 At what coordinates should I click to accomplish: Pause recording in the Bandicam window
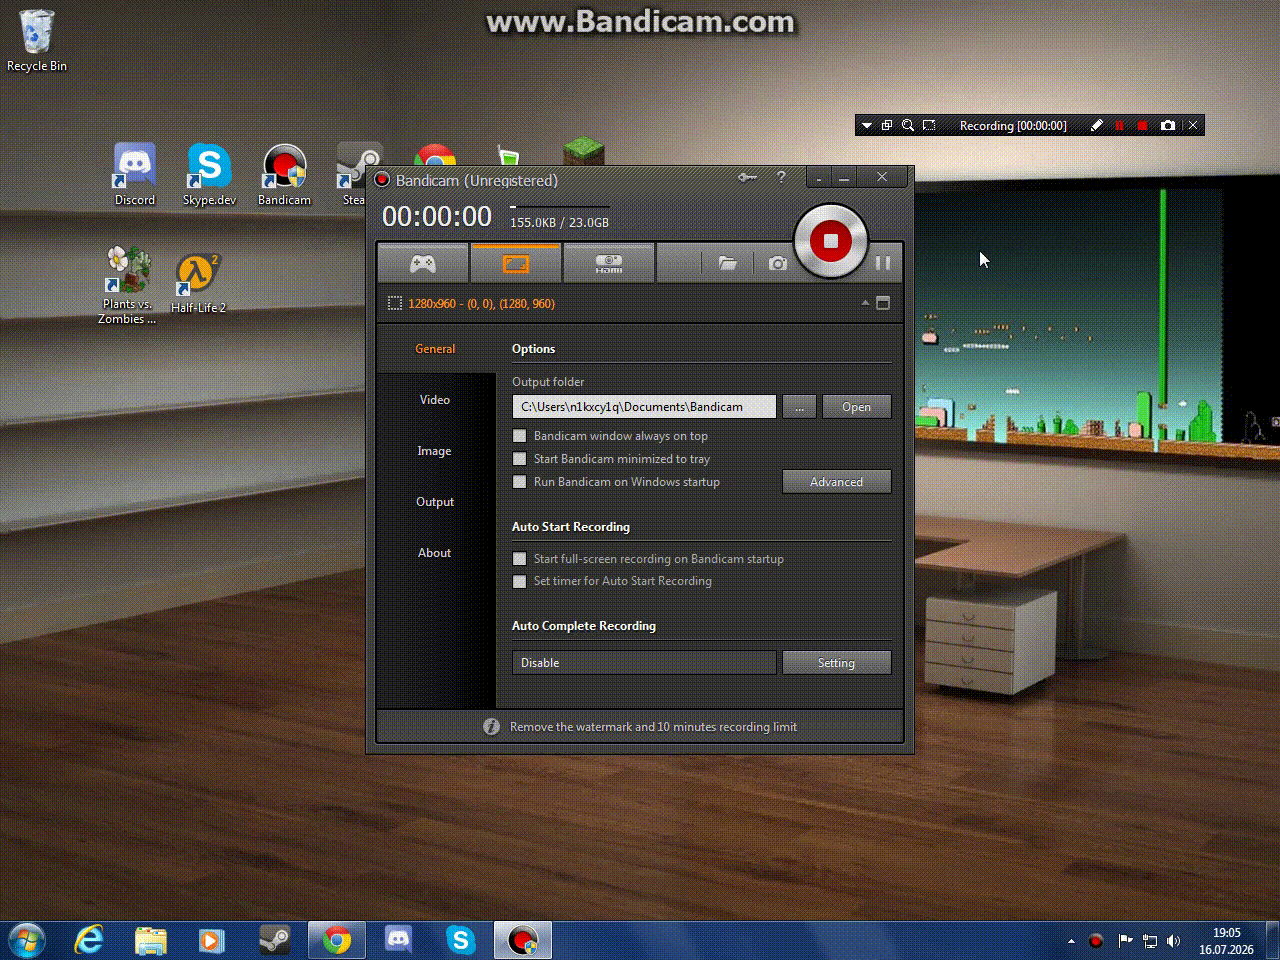pos(883,263)
